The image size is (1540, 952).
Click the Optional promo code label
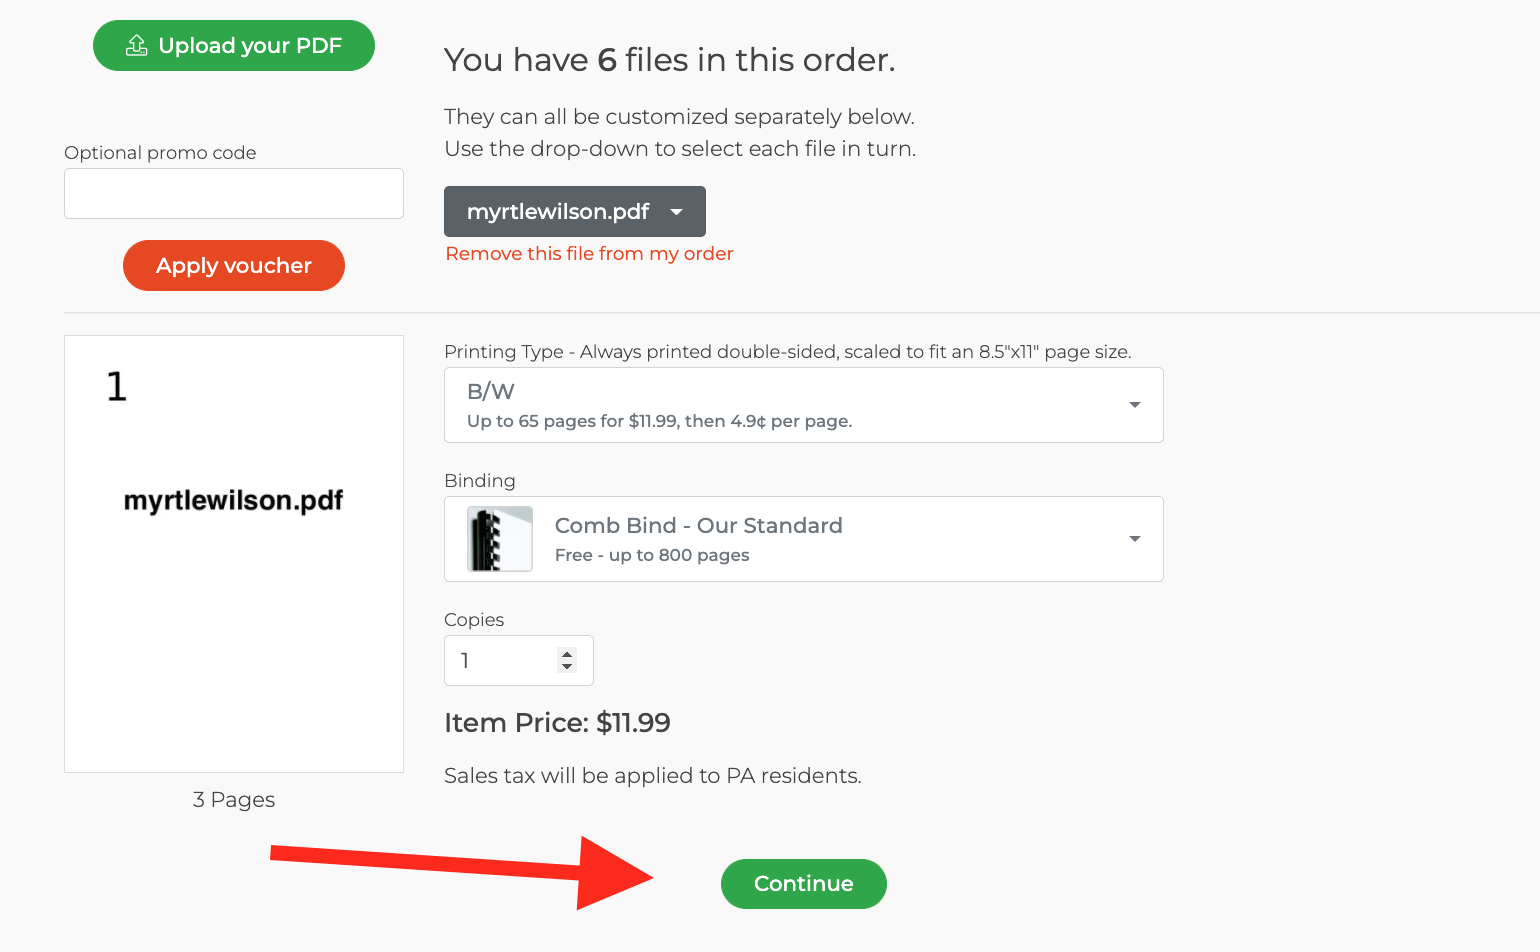click(x=160, y=153)
